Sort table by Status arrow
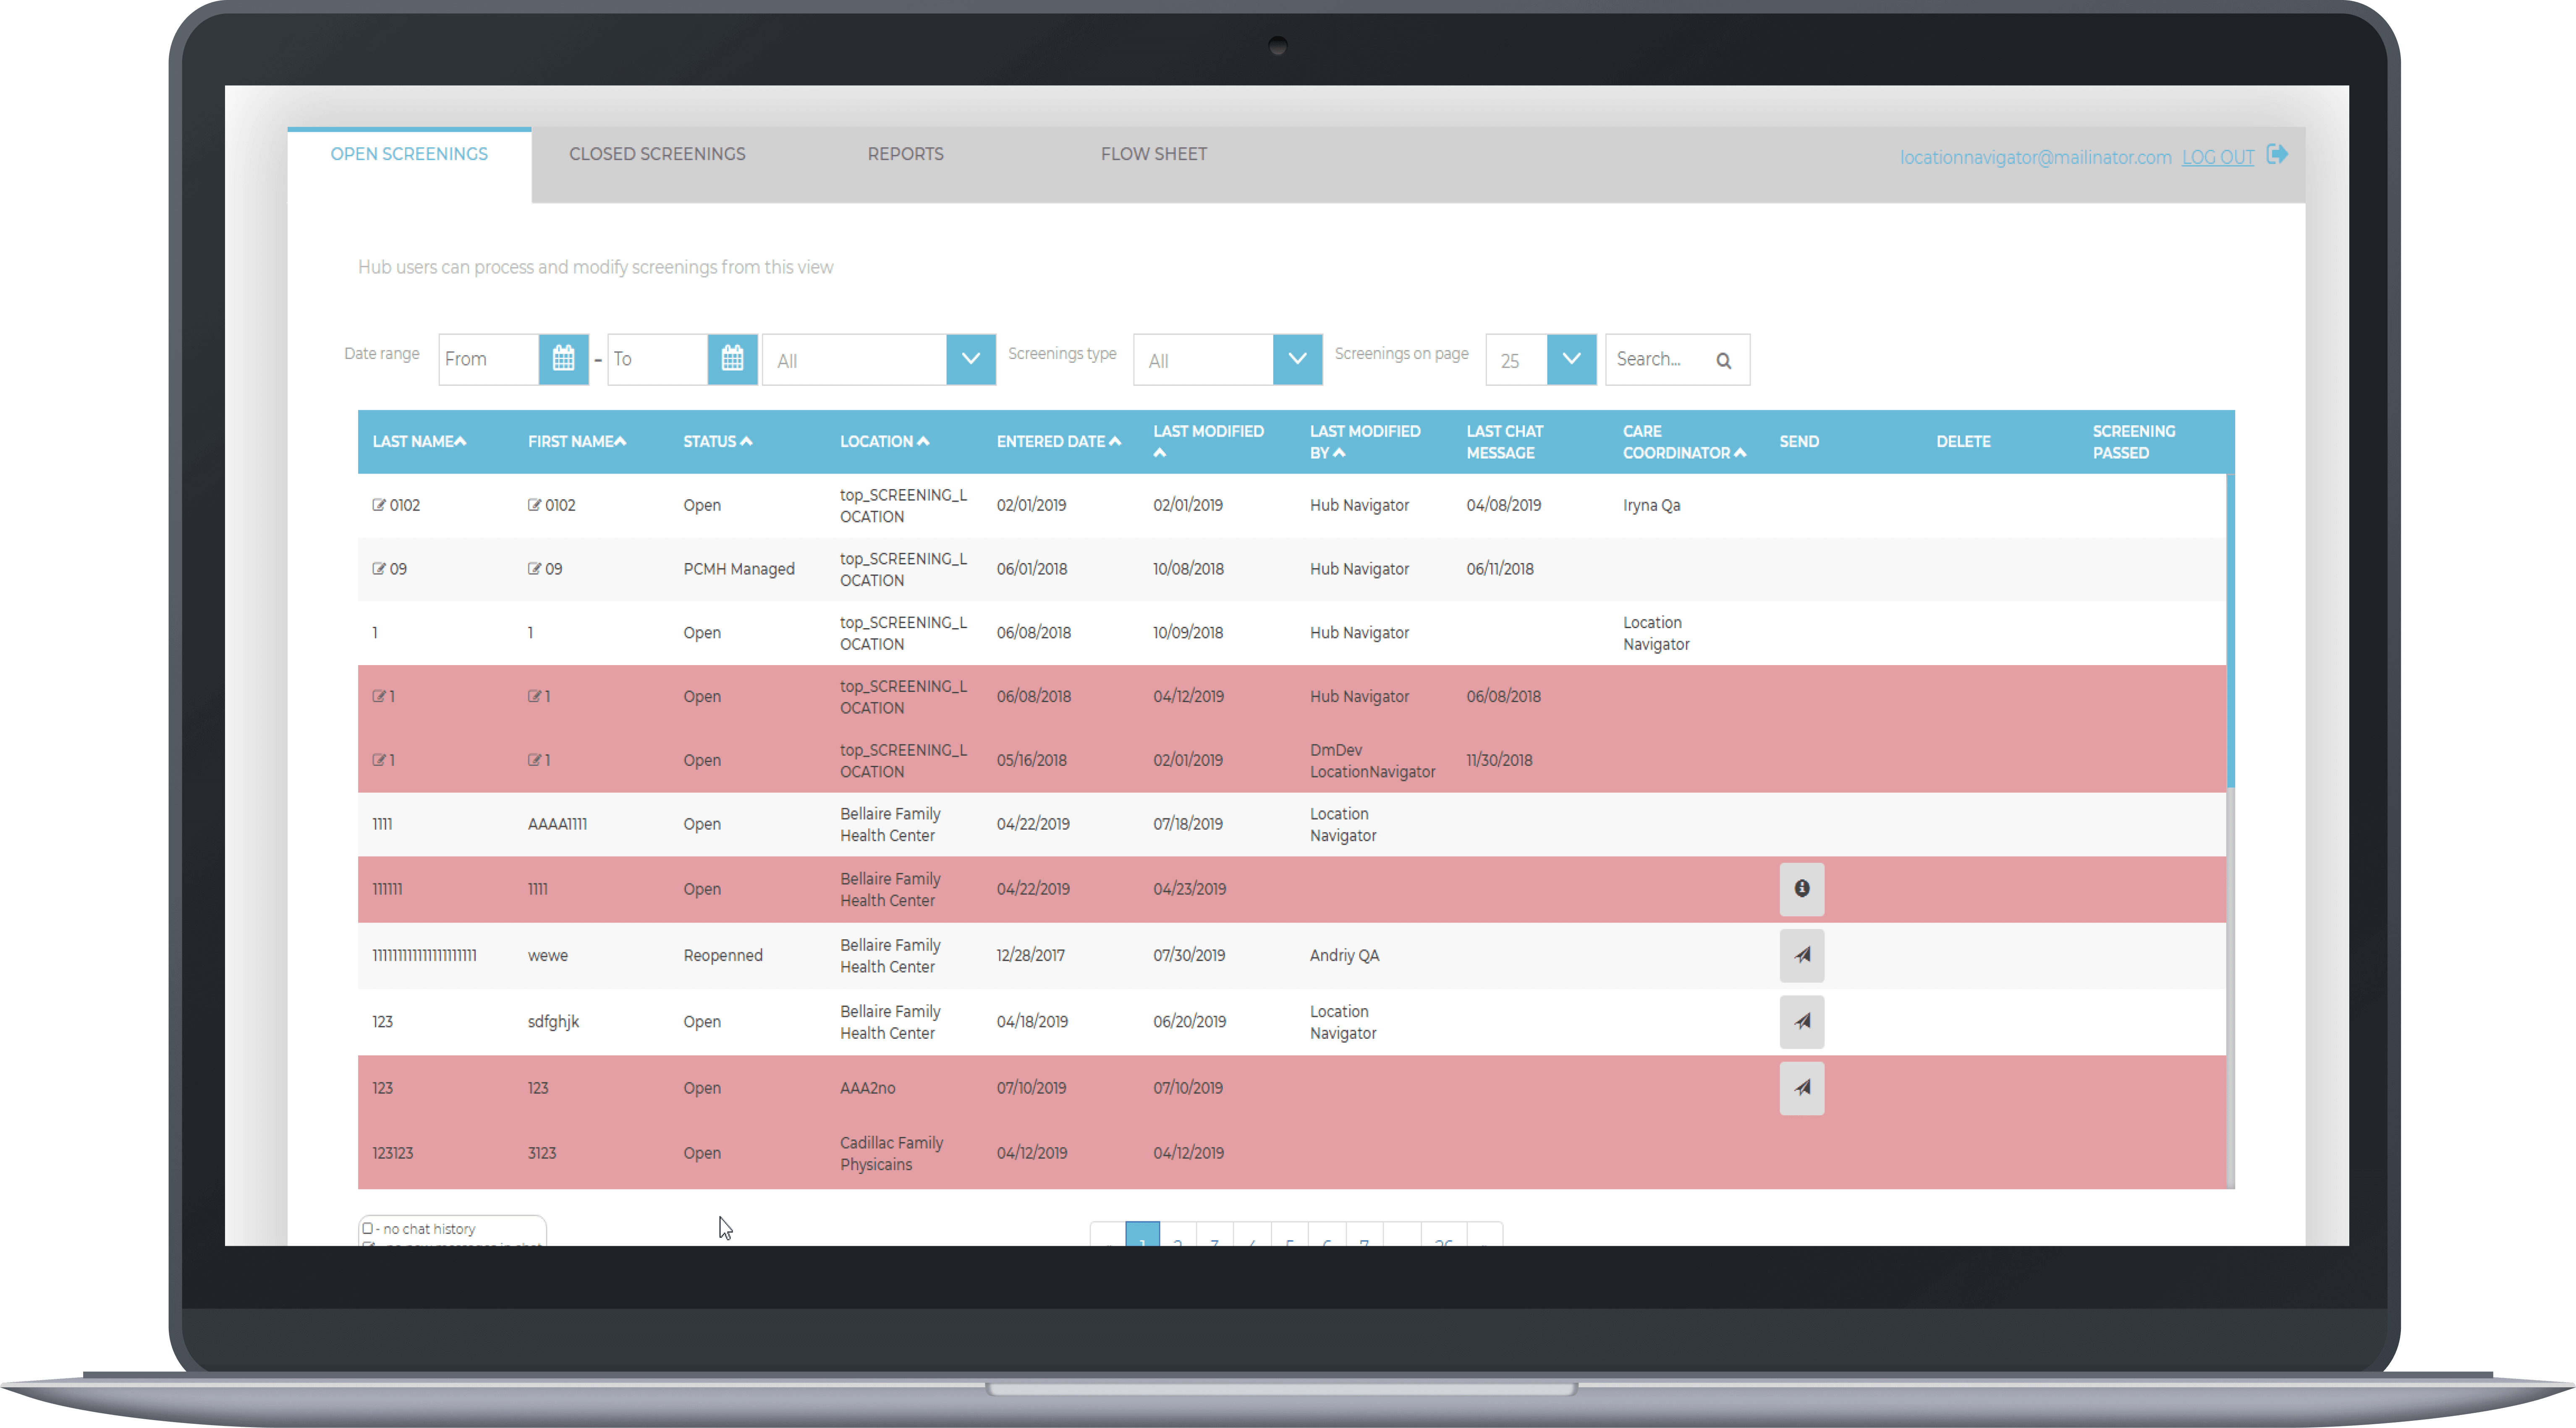 point(746,441)
